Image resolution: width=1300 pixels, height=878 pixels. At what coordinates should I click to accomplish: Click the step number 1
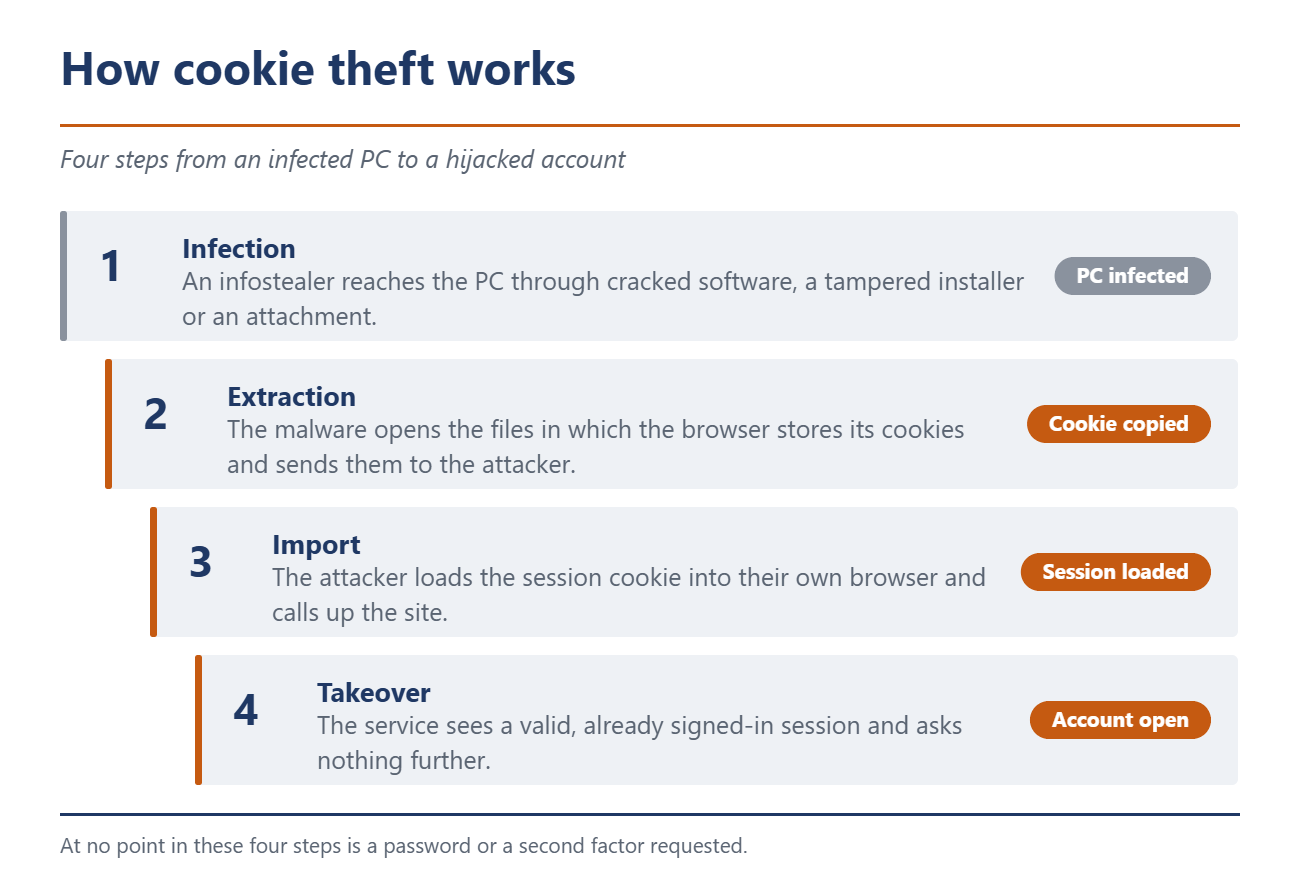[x=110, y=267]
